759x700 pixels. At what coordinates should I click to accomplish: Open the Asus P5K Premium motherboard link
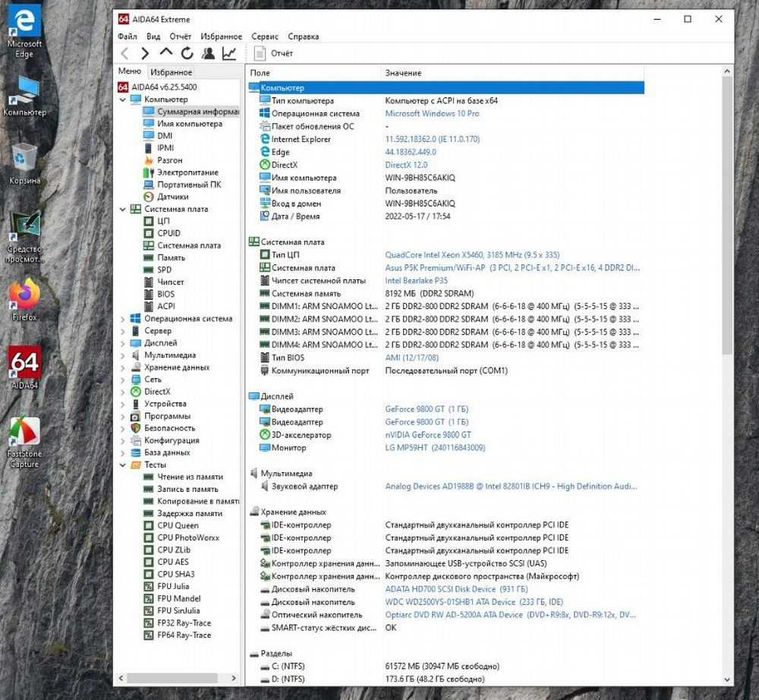(512, 268)
